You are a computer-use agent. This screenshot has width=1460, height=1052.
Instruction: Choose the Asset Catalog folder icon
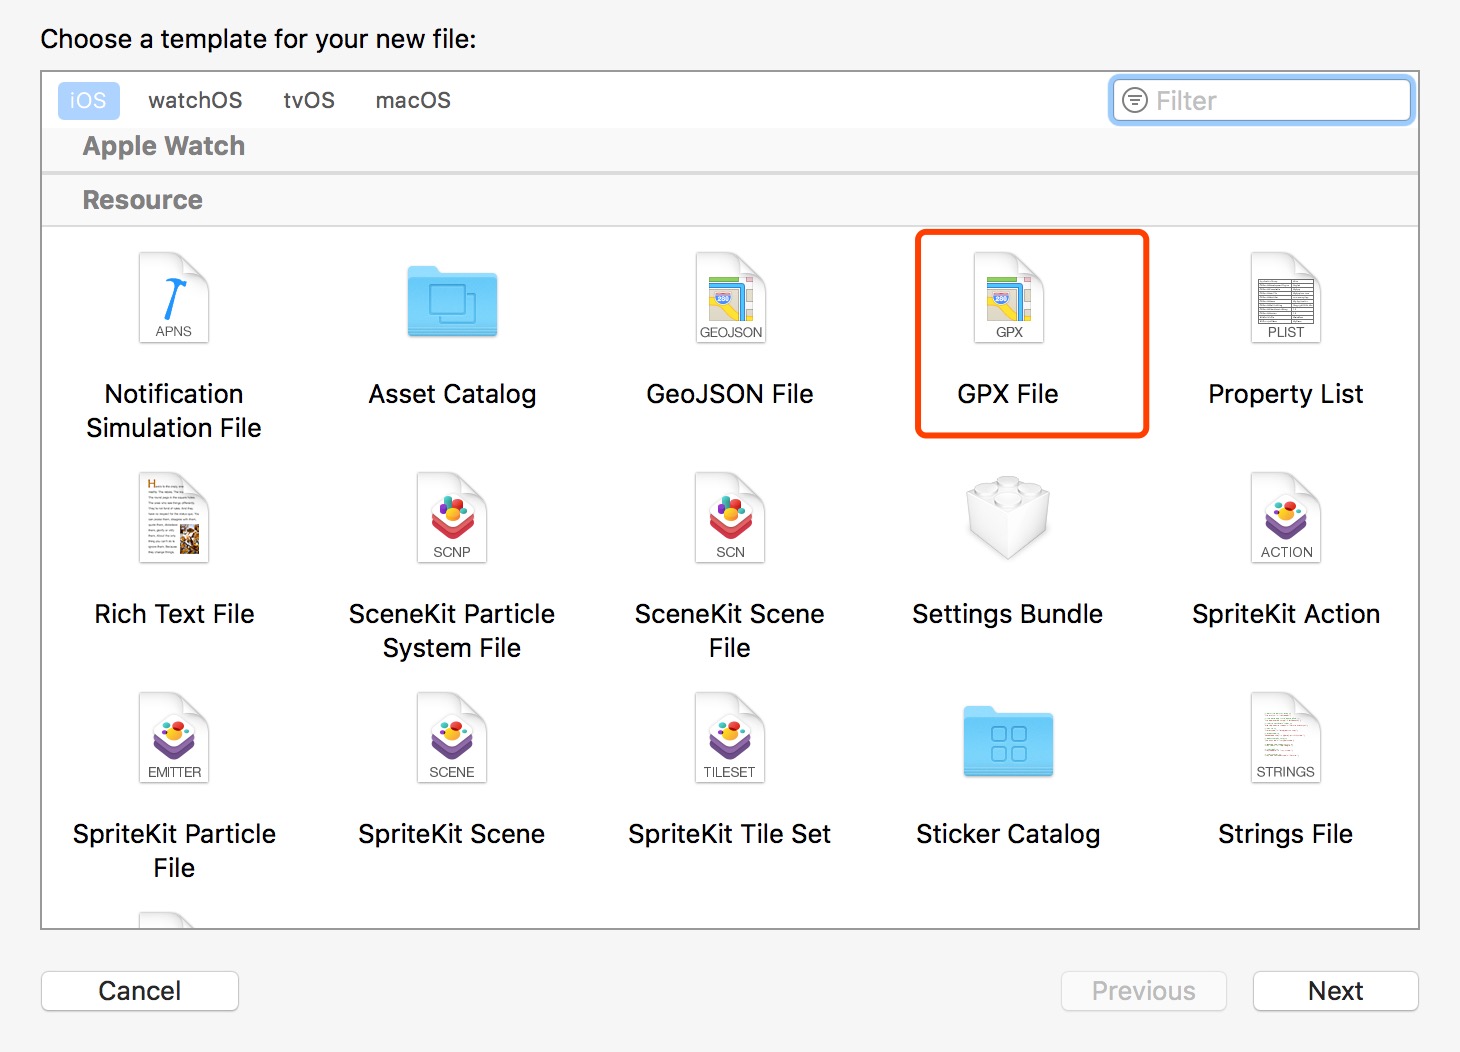452,301
